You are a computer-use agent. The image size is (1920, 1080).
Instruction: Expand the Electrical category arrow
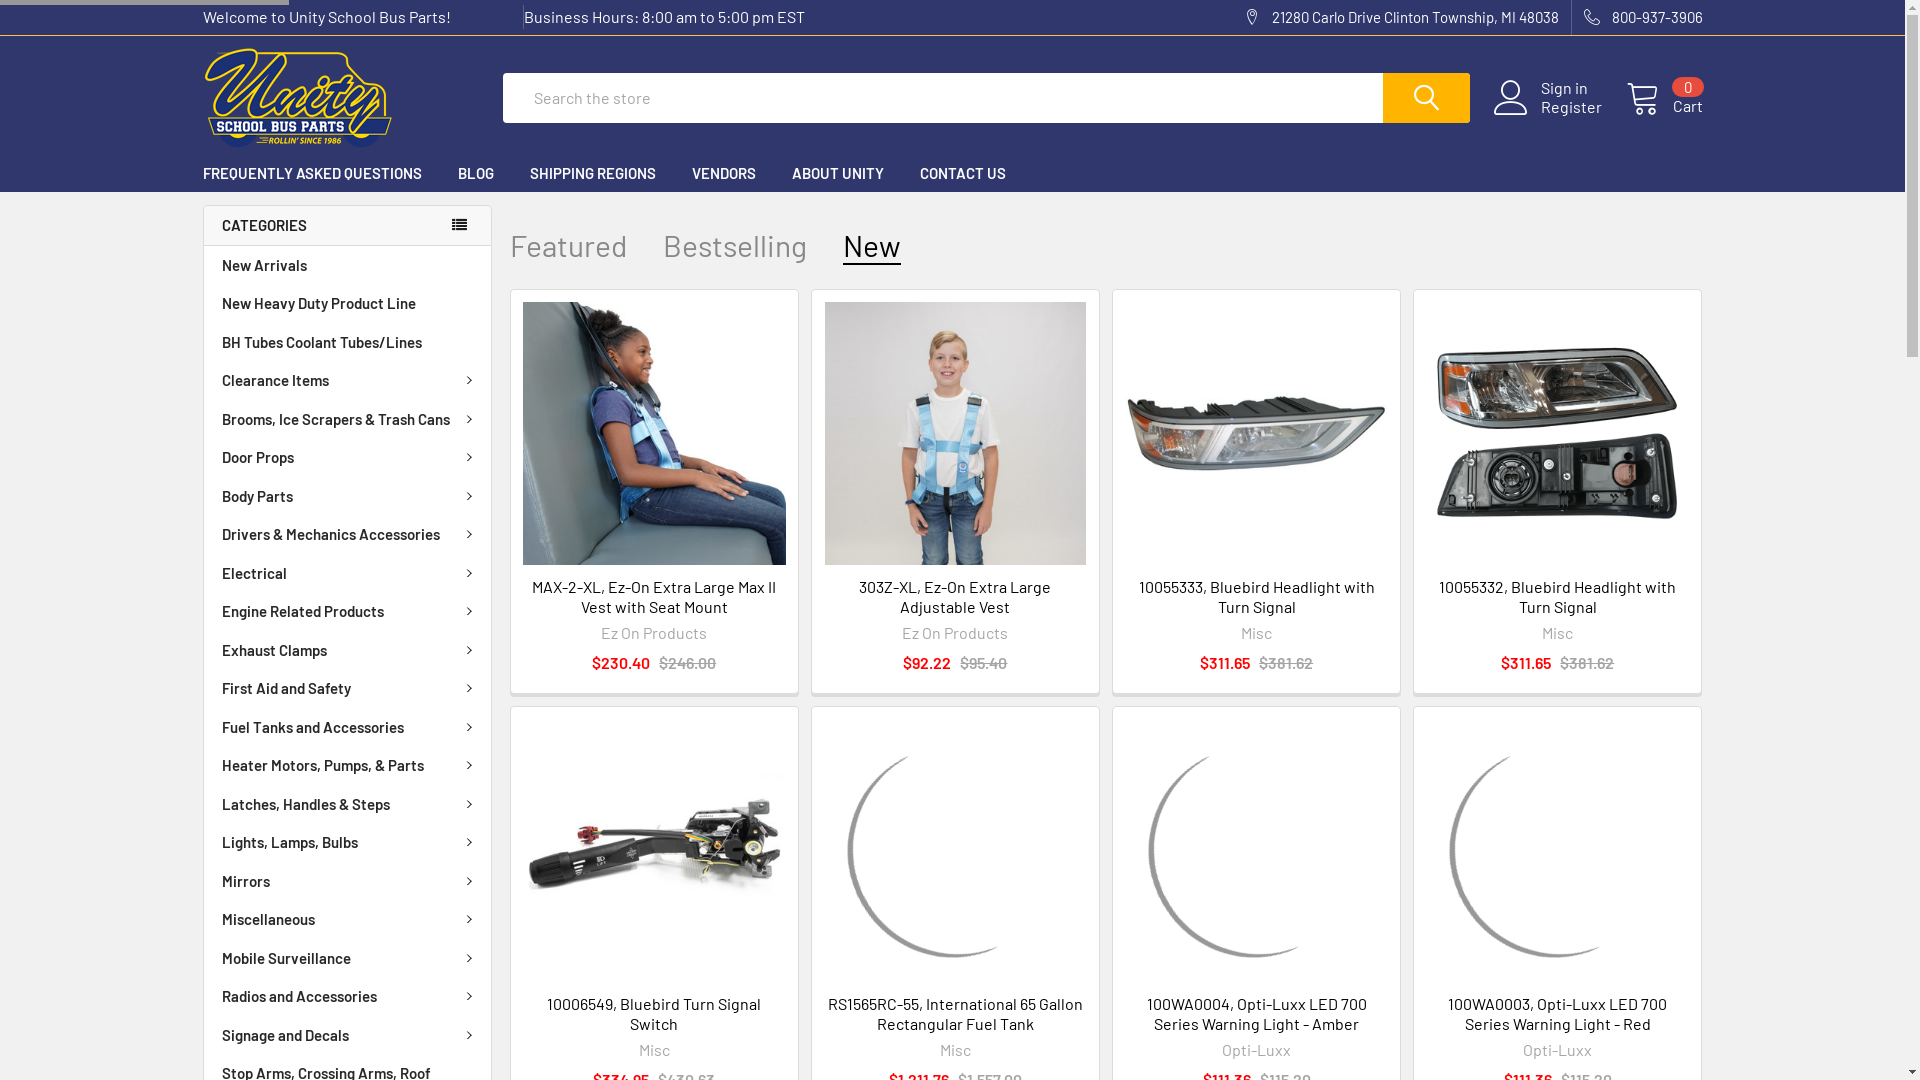[x=469, y=574]
